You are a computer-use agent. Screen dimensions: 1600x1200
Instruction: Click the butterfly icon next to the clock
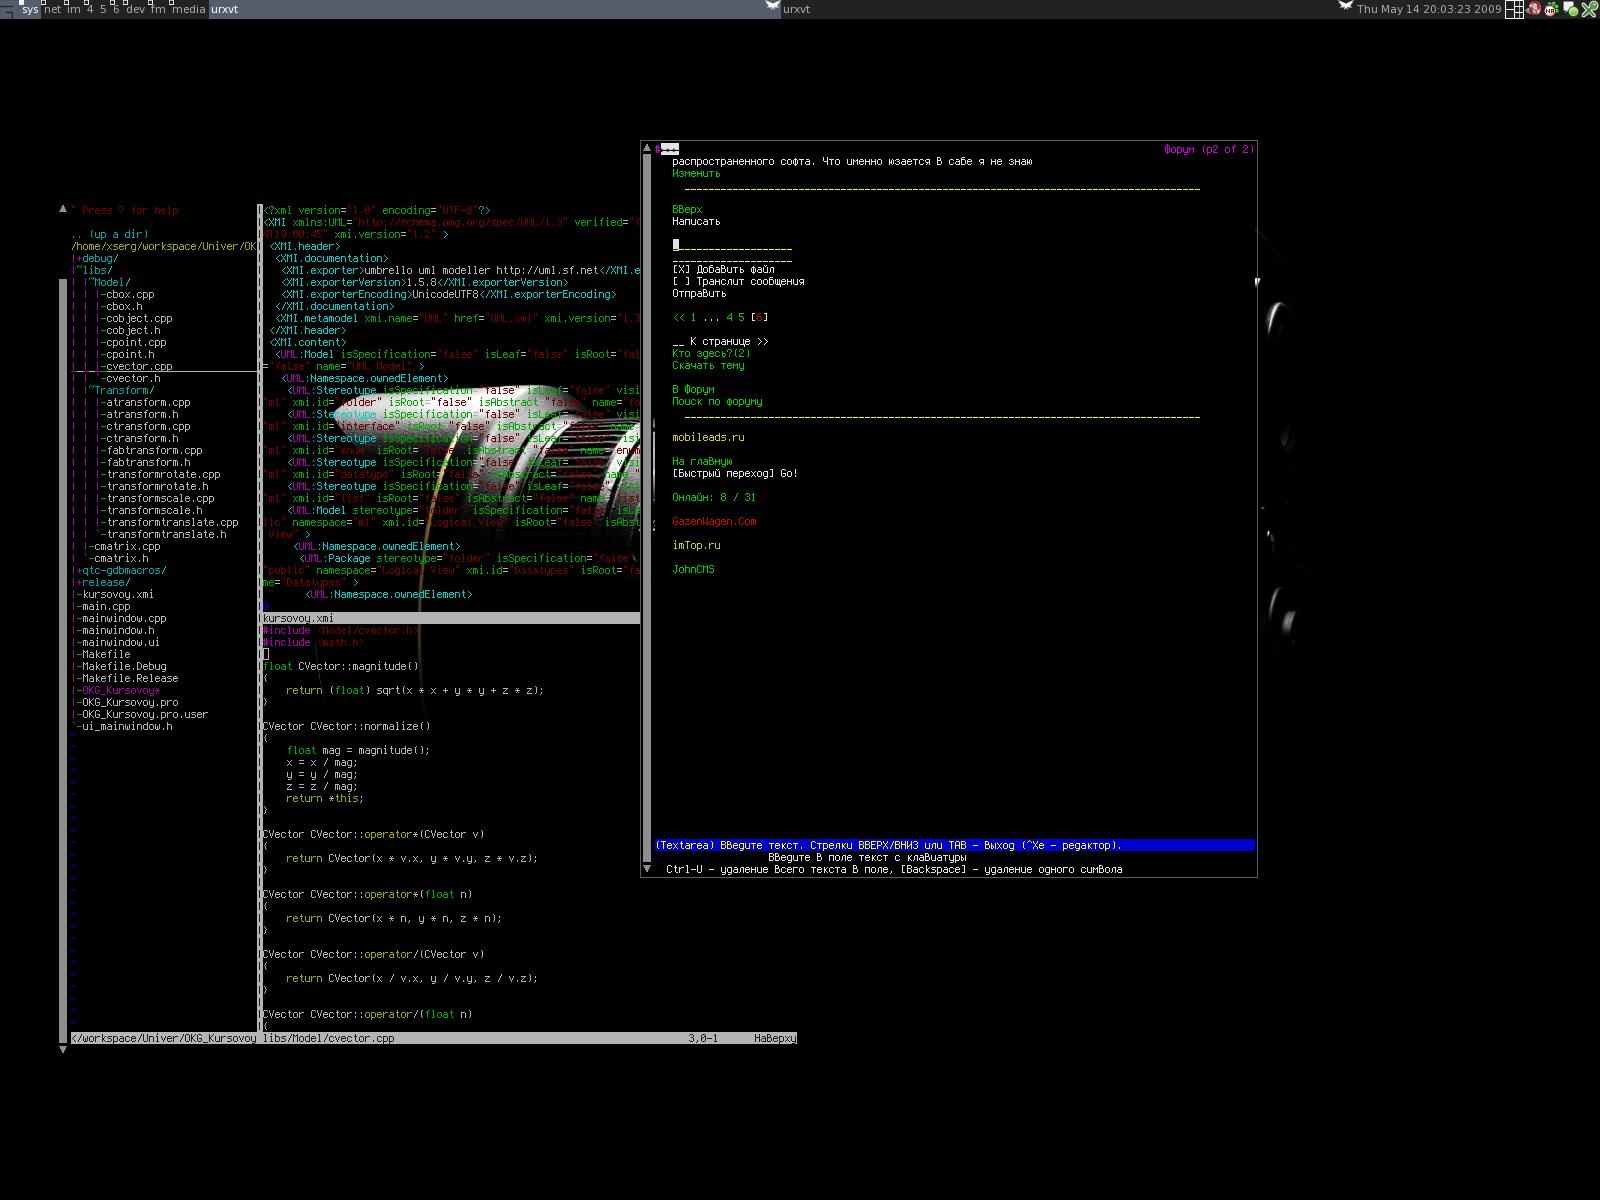1345,6
